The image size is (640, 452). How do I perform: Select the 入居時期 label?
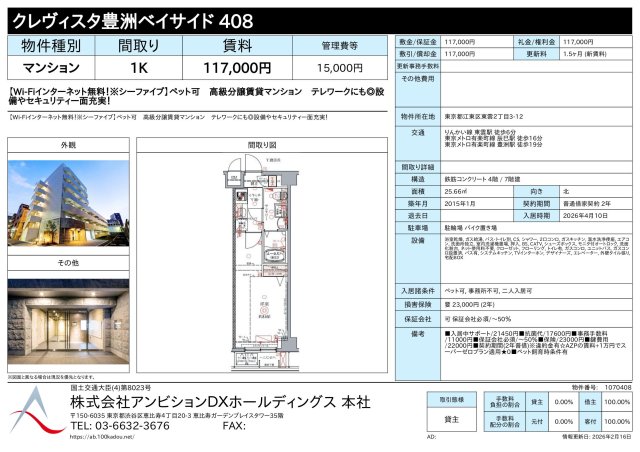[536, 215]
